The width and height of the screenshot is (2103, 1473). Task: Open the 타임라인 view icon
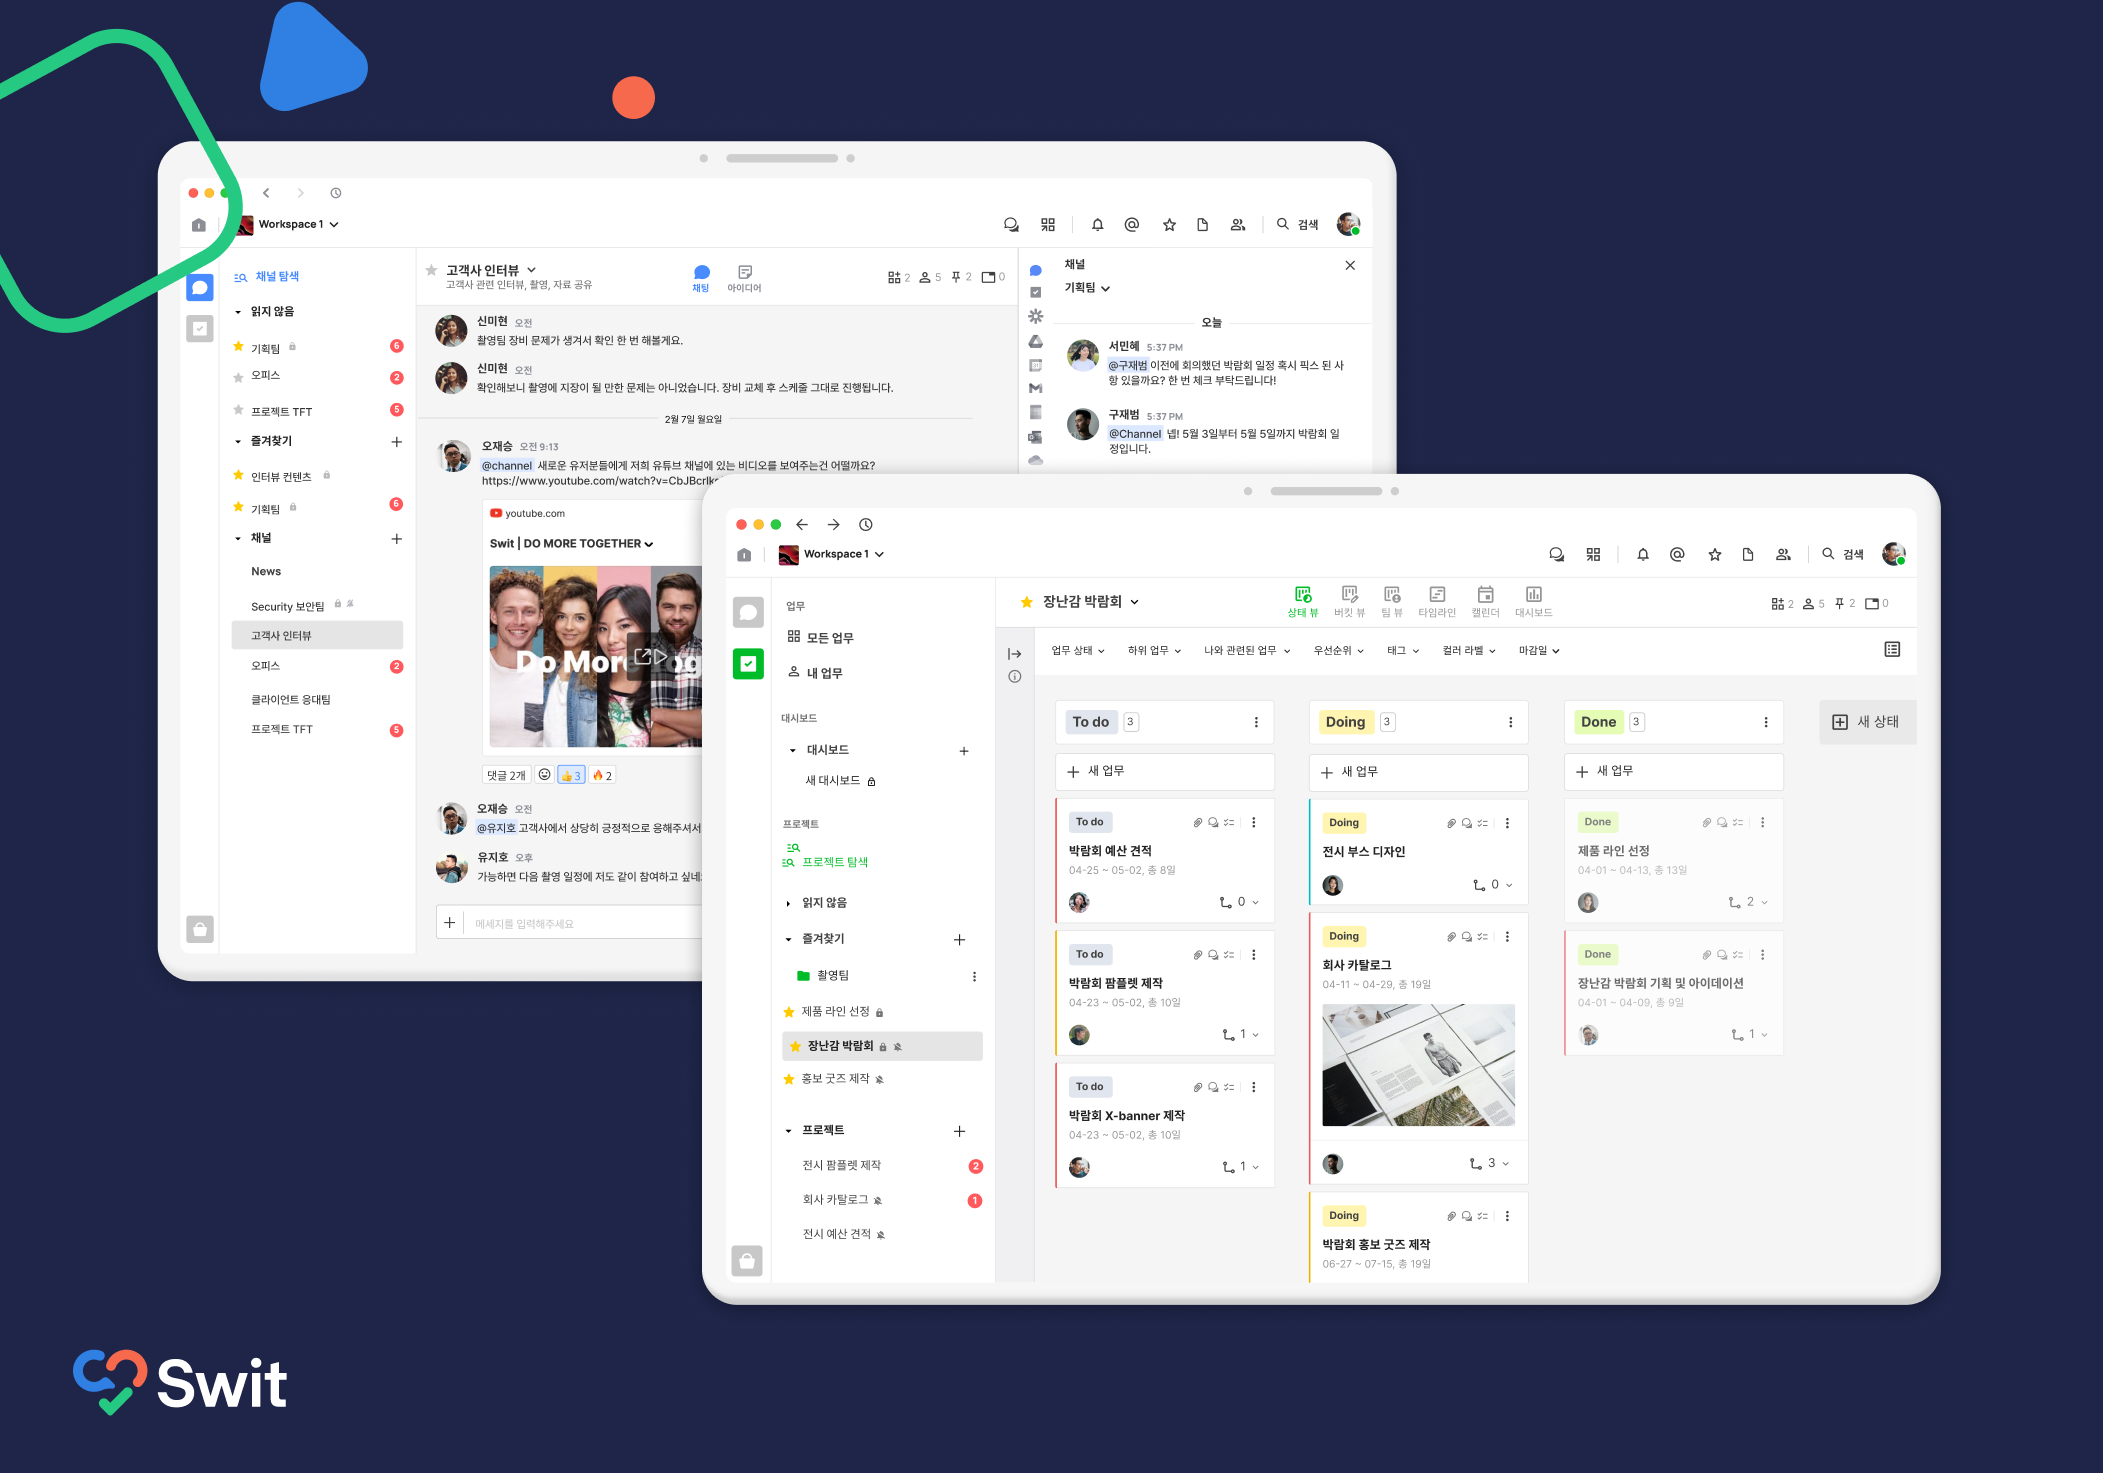tap(1436, 600)
